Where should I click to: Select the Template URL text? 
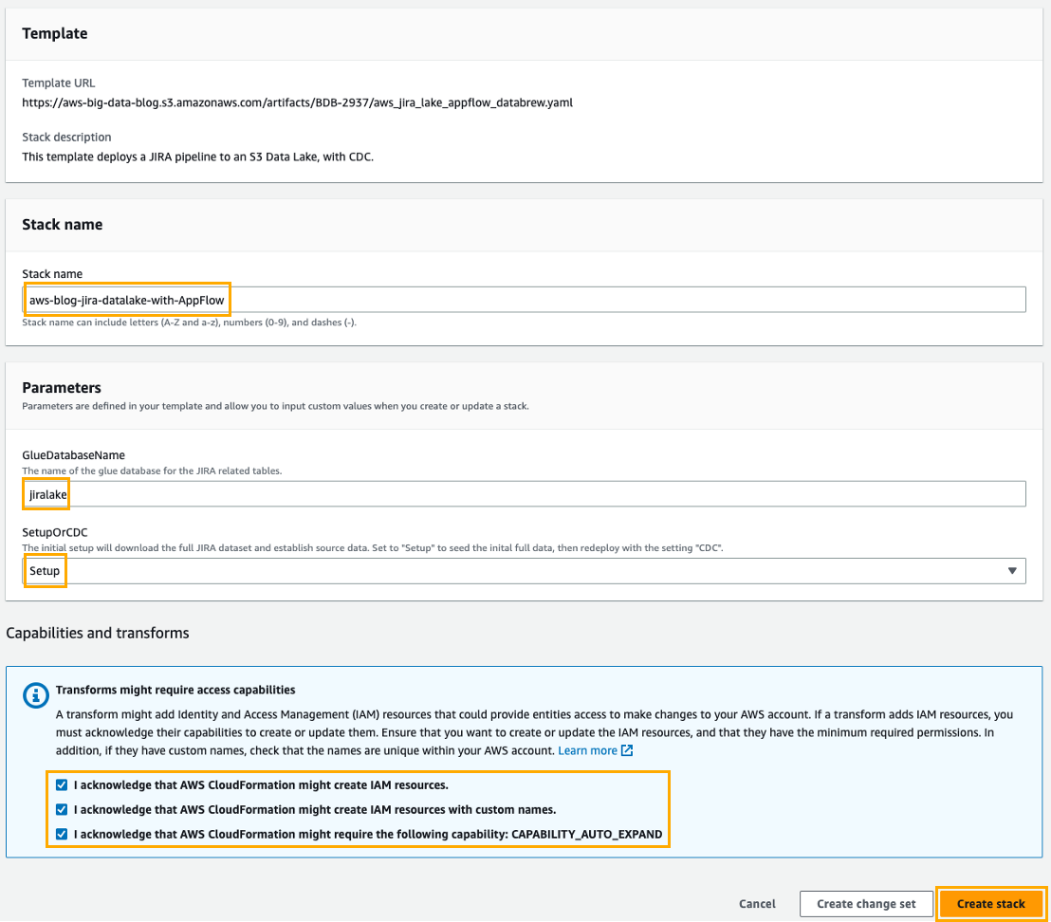click(x=297, y=103)
